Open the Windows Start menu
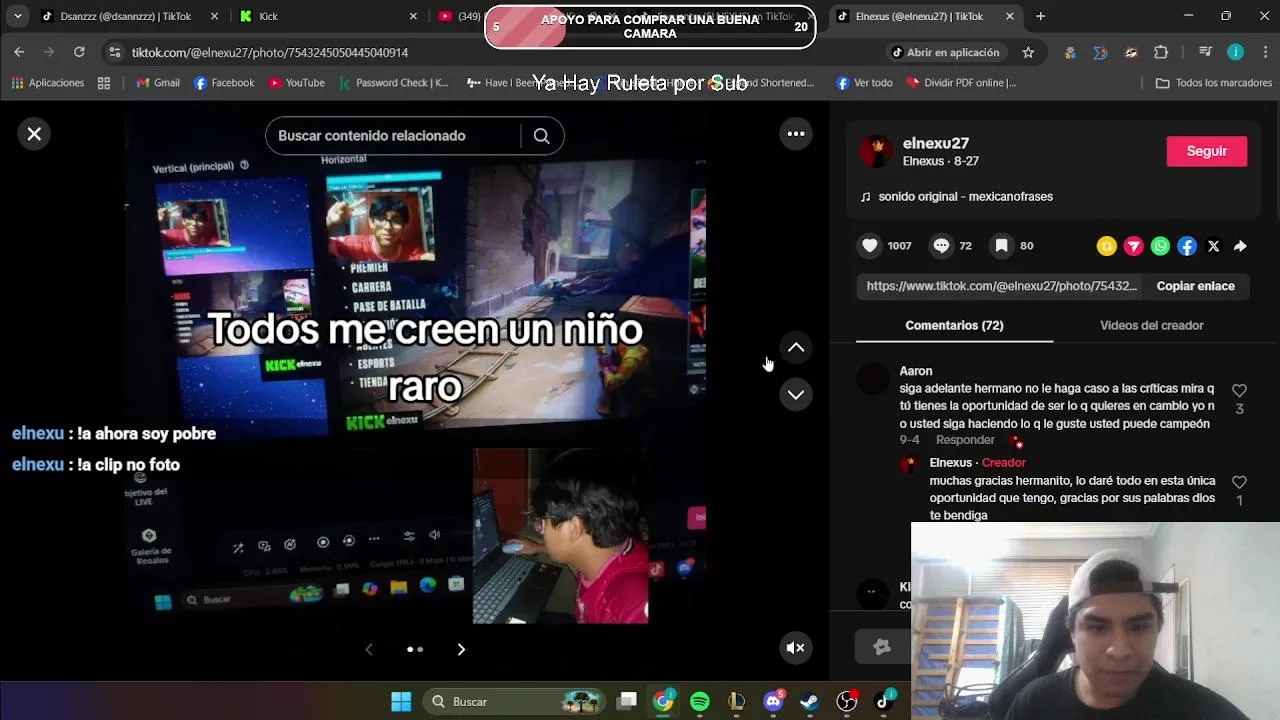Image resolution: width=1280 pixels, height=720 pixels. tap(401, 702)
